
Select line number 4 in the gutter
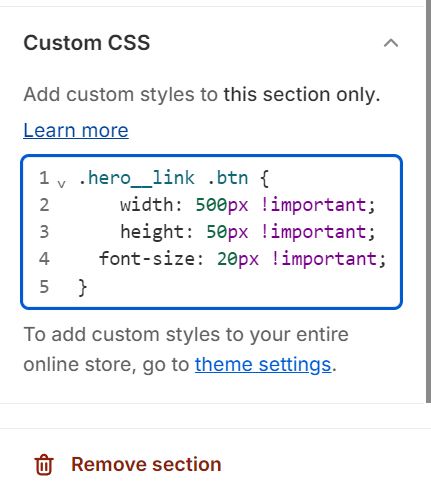44,259
